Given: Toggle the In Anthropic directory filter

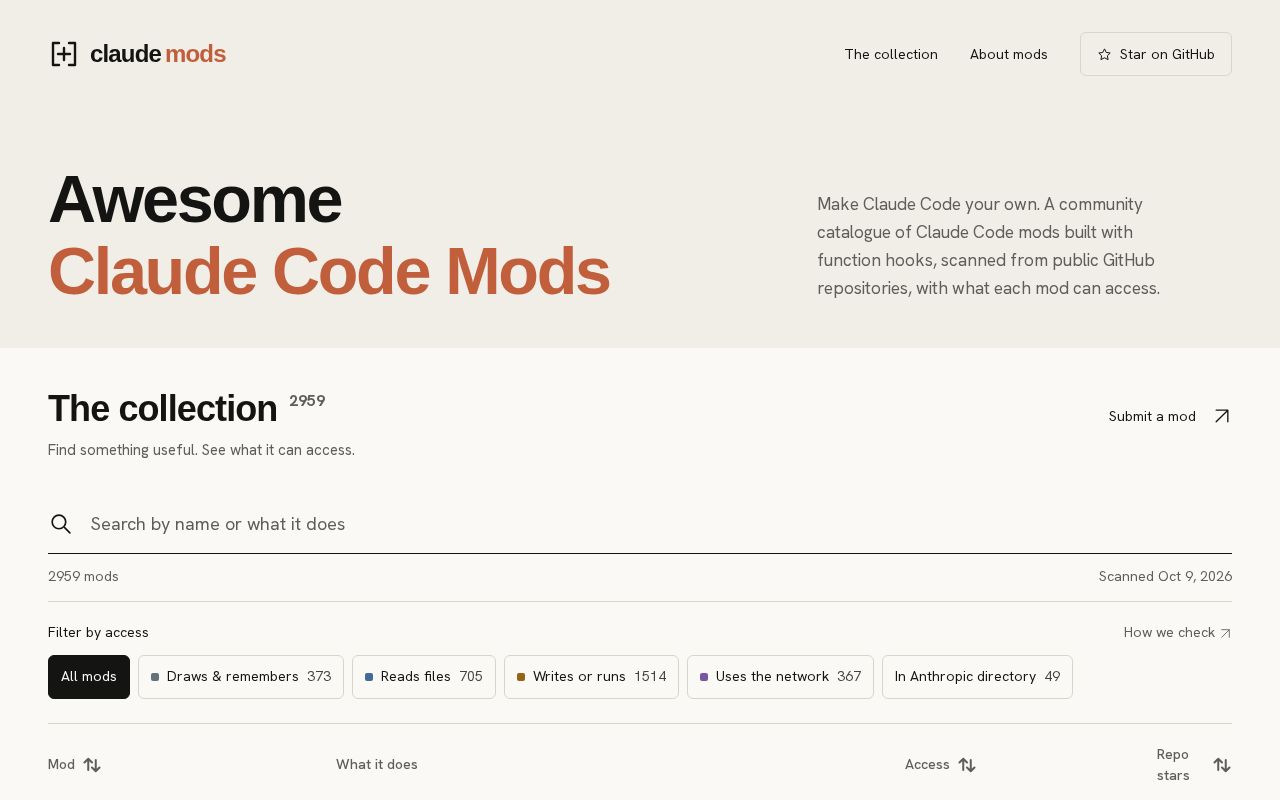Looking at the screenshot, I should point(977,677).
